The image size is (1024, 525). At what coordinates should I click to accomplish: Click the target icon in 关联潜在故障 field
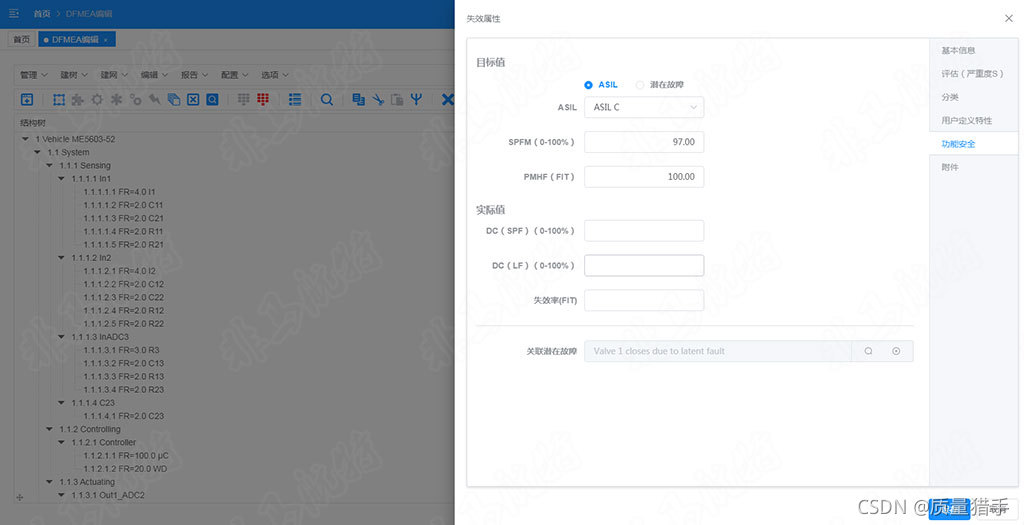click(896, 351)
